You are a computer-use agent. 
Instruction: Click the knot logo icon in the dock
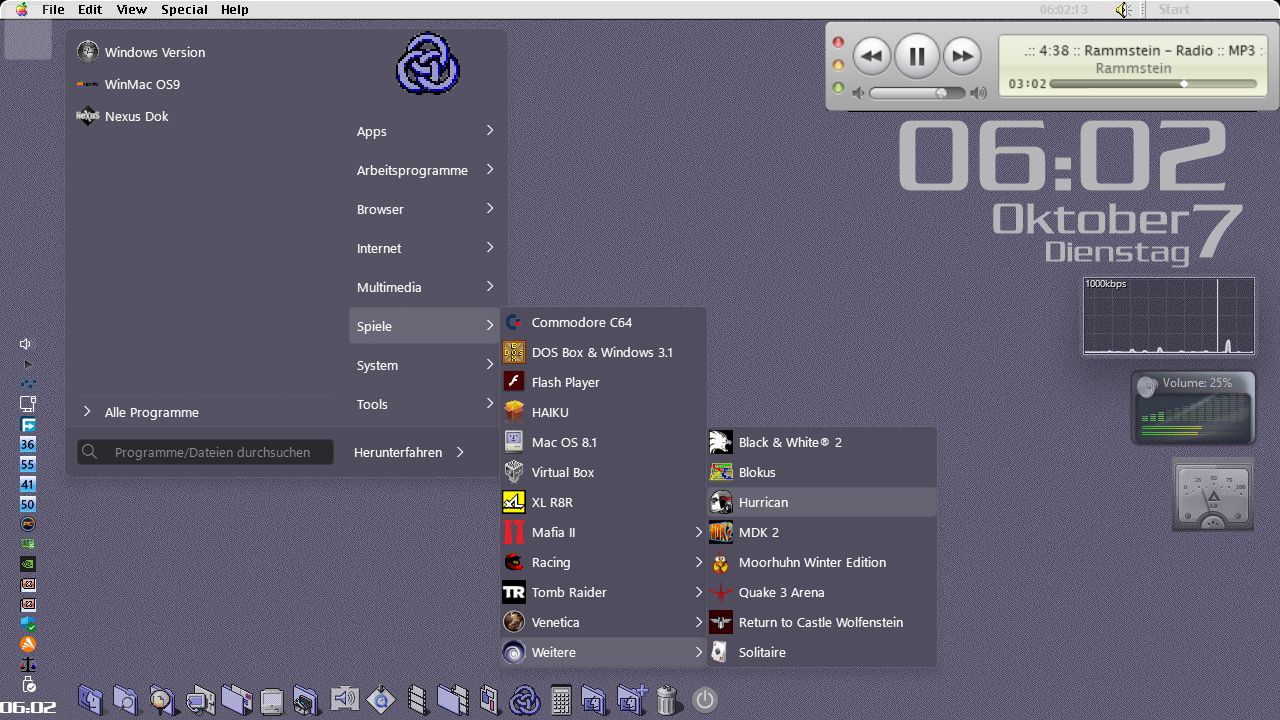(x=525, y=700)
